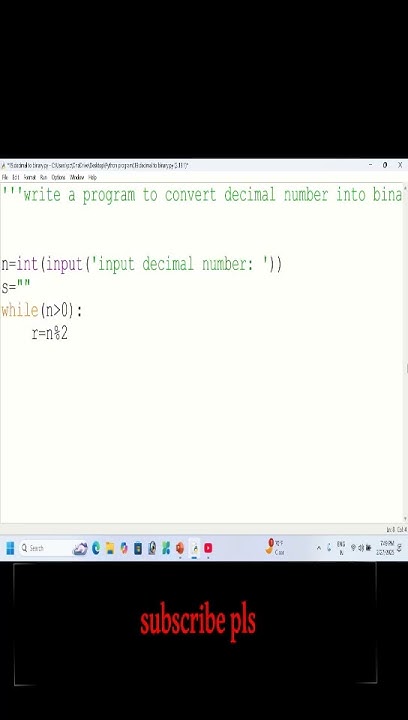Click the docstring comment 'write a program'

[x=201, y=195]
